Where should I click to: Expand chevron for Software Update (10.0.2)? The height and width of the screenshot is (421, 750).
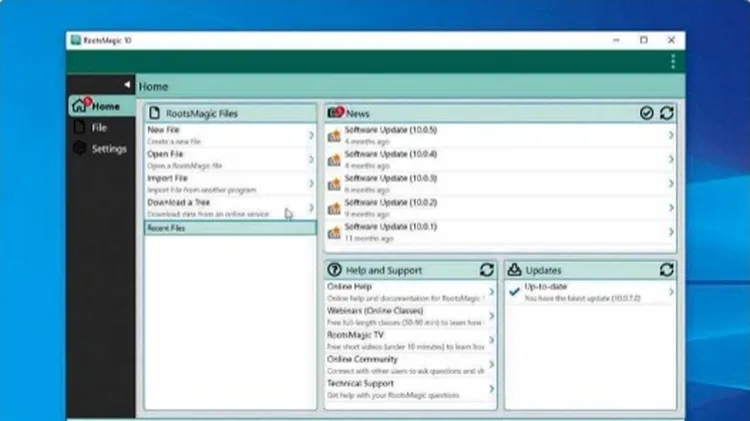coord(671,208)
